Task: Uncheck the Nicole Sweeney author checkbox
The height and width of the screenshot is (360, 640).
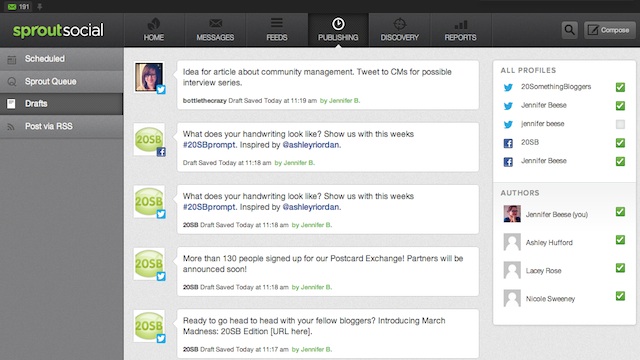Action: click(620, 296)
